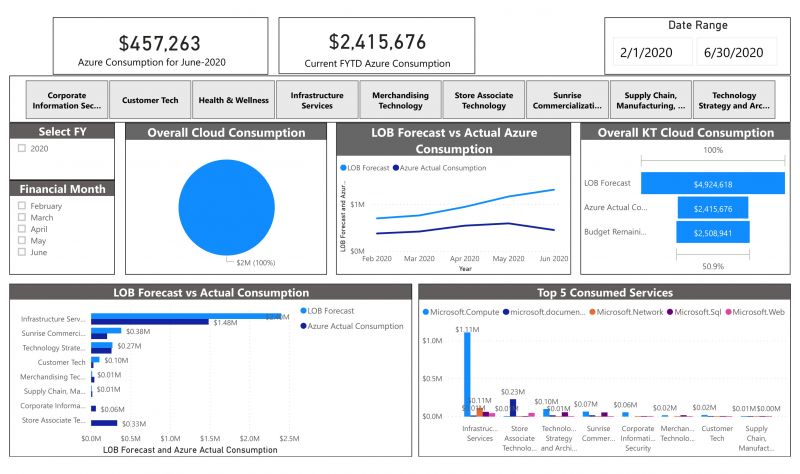Viewport: 800px width, 474px height.
Task: Edit the end date 6/30/2020 field
Action: point(736,52)
